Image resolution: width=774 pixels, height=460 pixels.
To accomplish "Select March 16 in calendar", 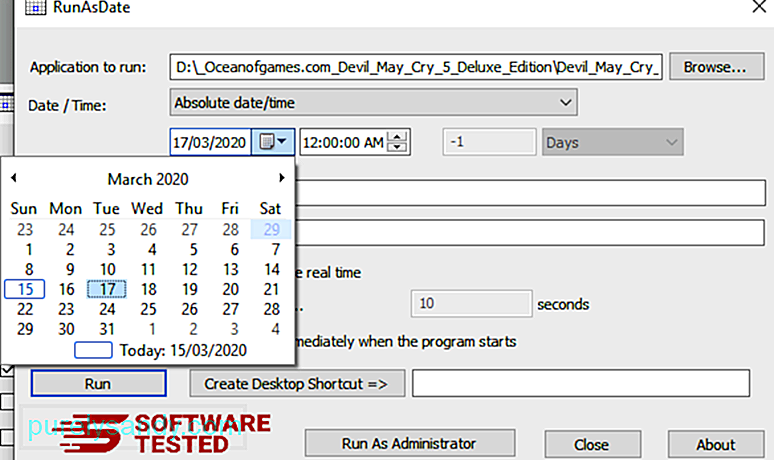I will point(66,289).
